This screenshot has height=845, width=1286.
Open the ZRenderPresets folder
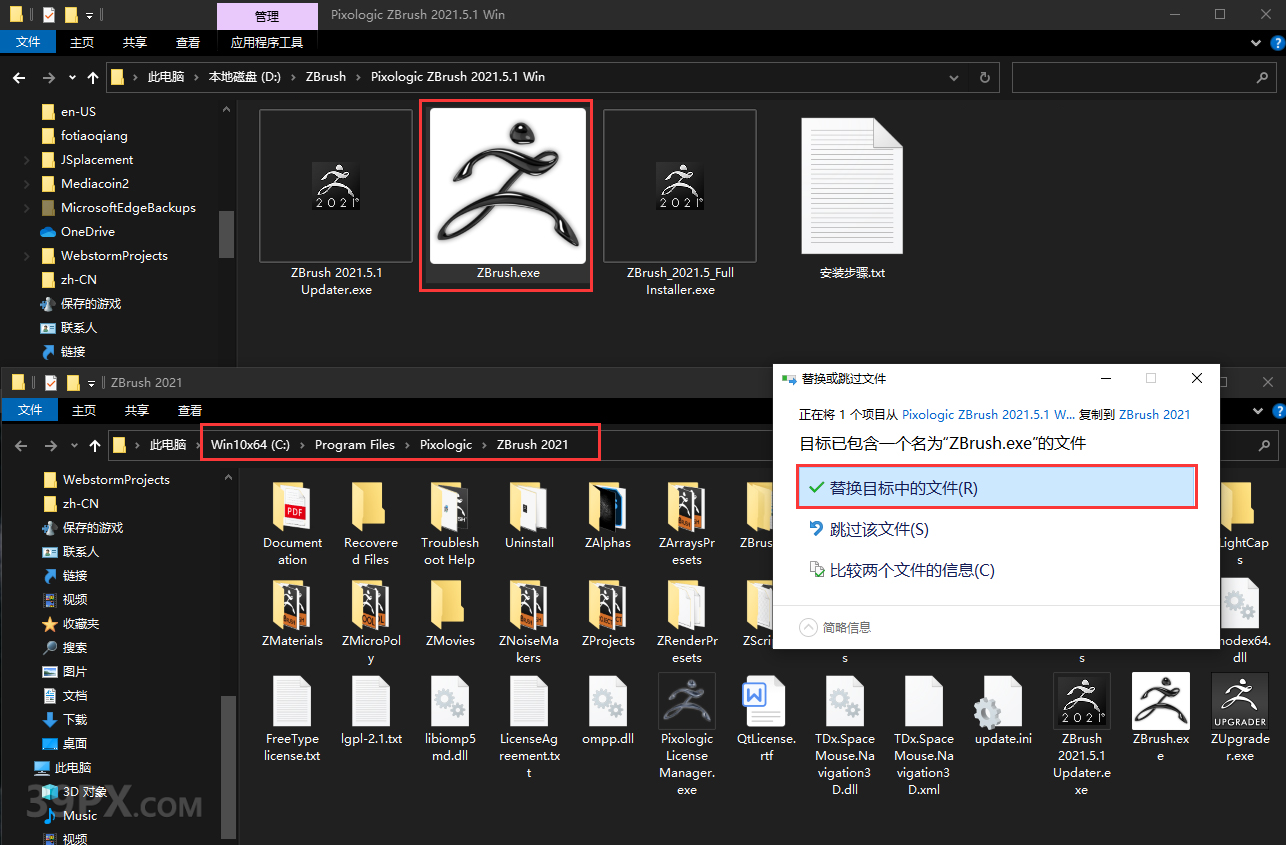(x=687, y=621)
